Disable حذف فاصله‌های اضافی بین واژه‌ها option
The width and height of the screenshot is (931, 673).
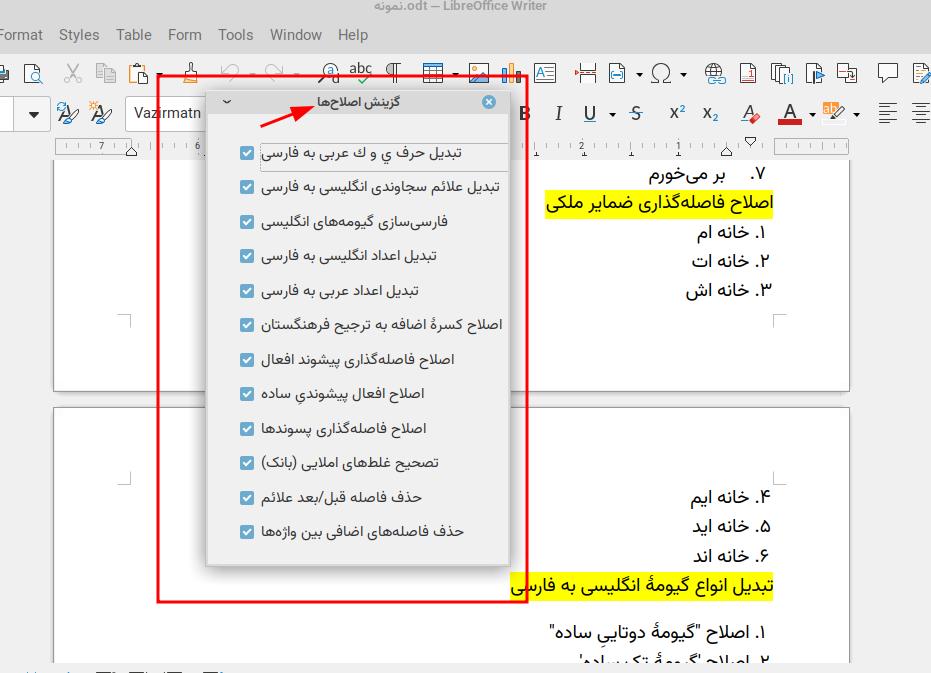pyautogui.click(x=247, y=532)
